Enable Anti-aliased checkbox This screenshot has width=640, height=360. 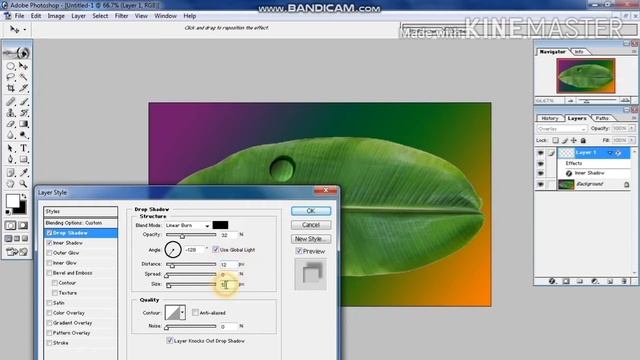pyautogui.click(x=195, y=313)
